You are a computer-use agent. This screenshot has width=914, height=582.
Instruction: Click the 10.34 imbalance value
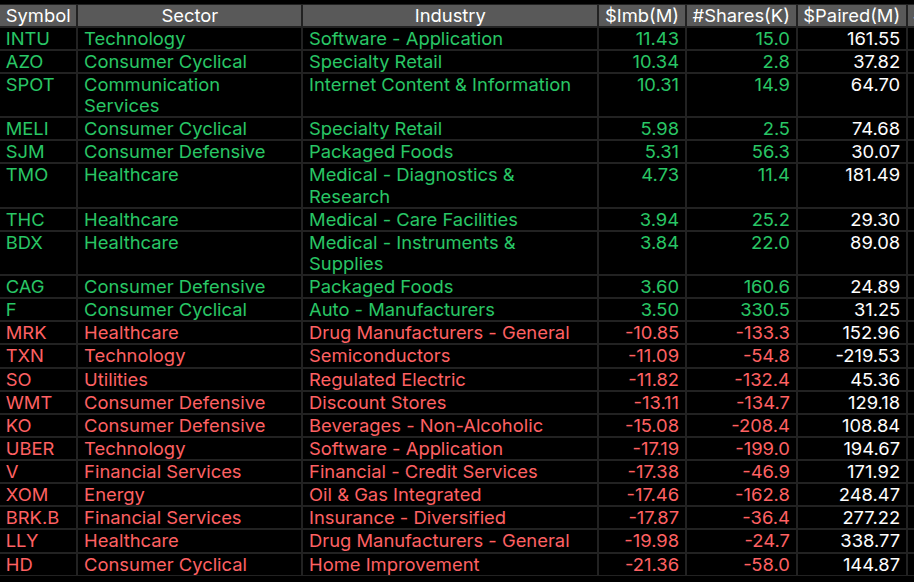point(655,62)
